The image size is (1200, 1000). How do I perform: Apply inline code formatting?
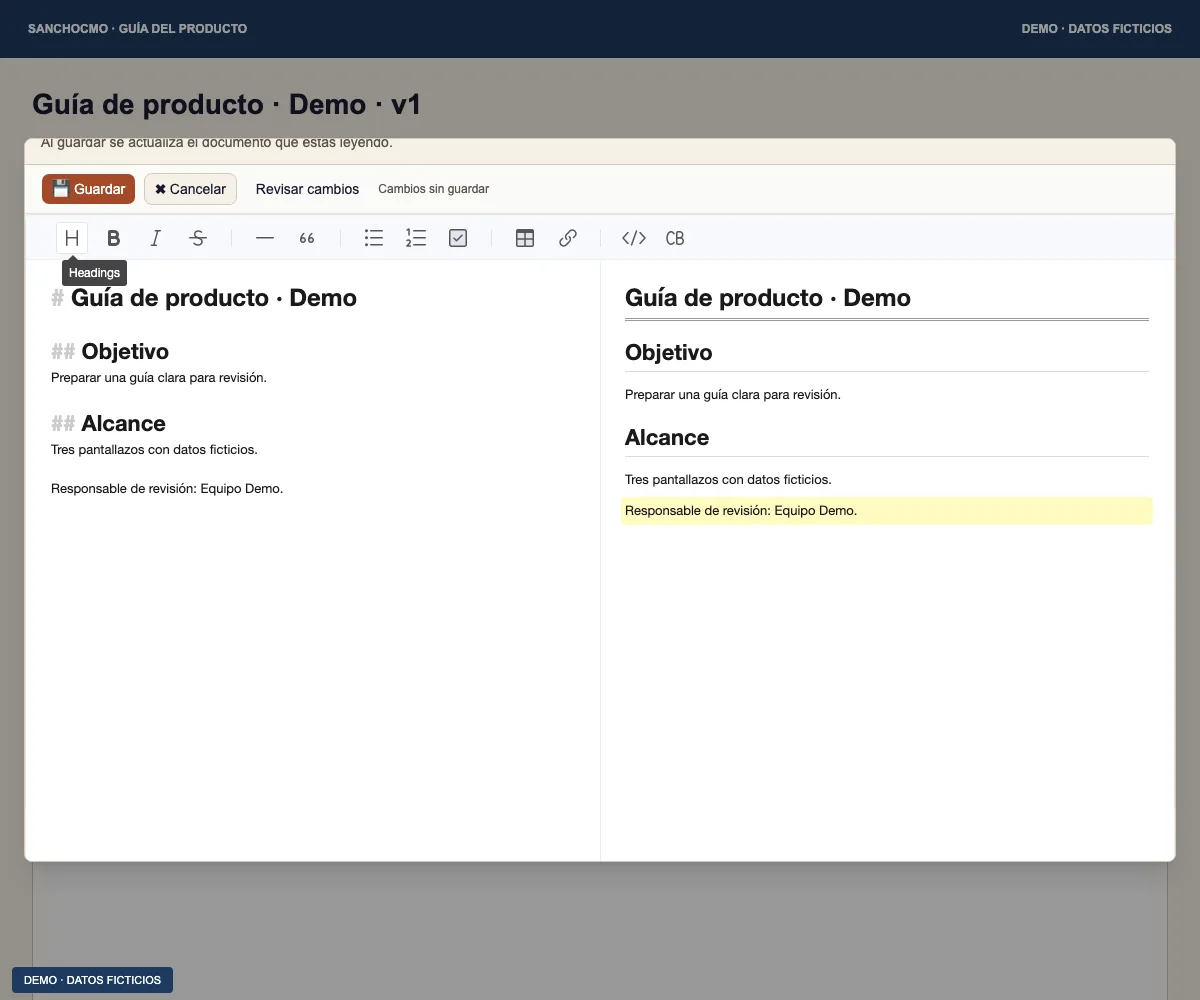634,238
